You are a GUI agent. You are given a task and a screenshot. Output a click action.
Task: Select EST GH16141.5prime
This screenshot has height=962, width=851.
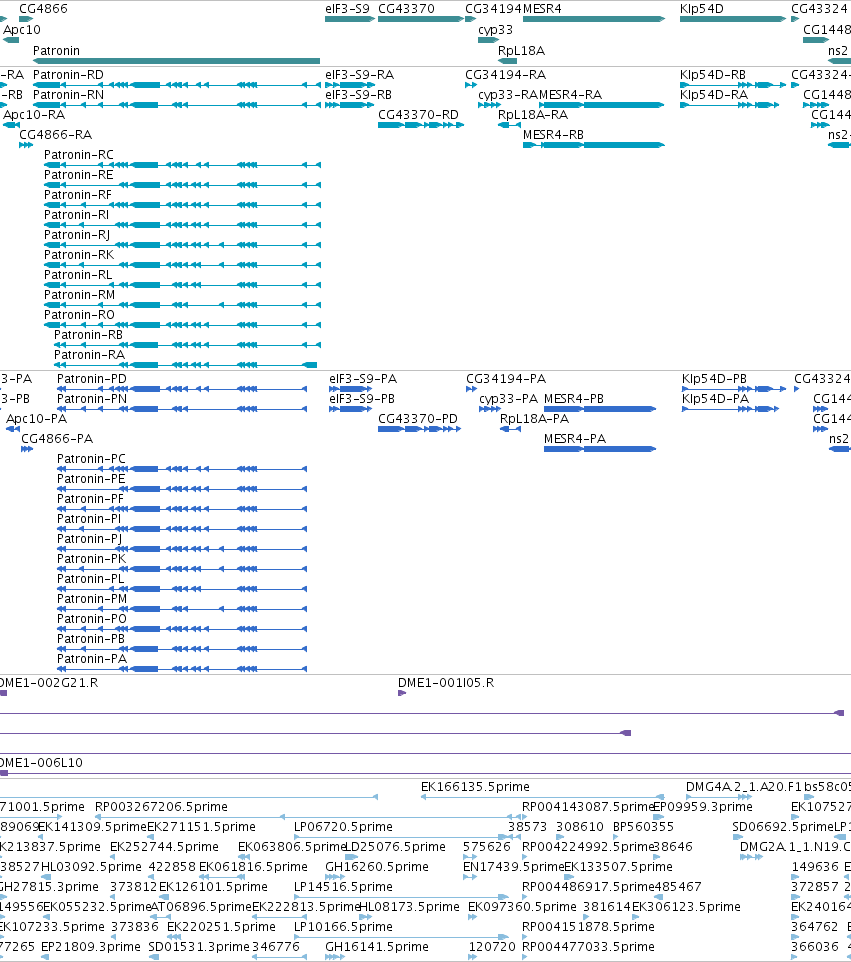(x=335, y=957)
